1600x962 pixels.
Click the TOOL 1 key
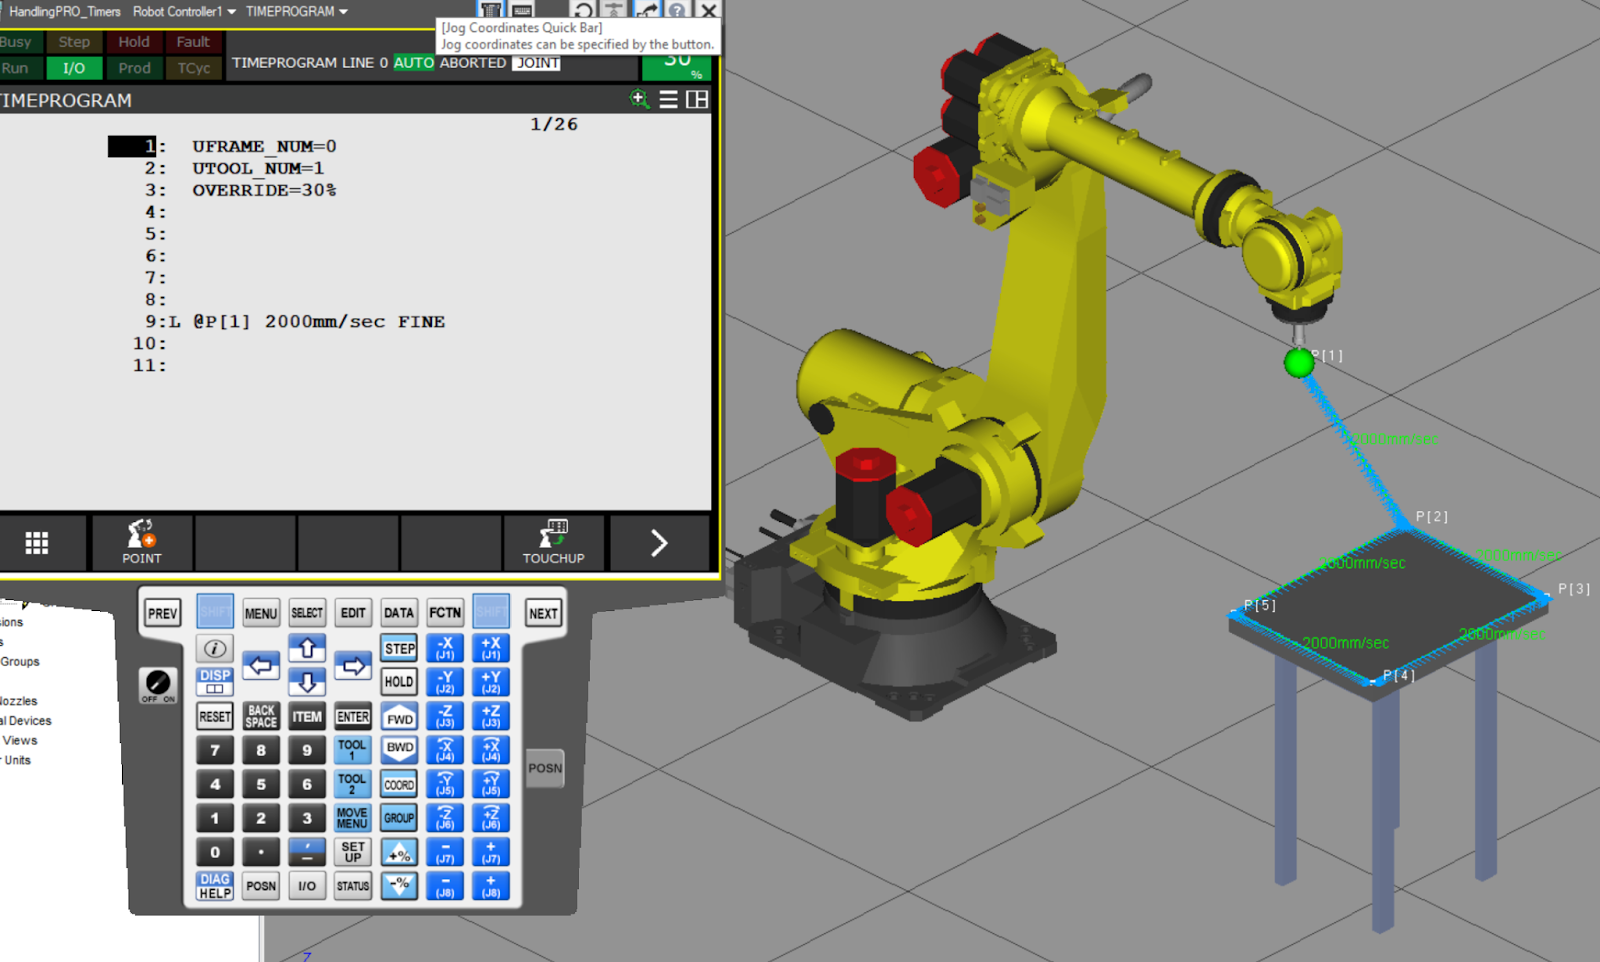(x=353, y=750)
